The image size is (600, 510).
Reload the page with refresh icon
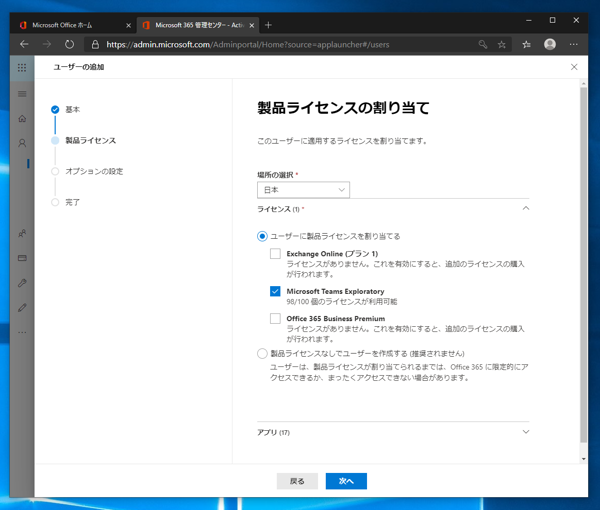[69, 44]
